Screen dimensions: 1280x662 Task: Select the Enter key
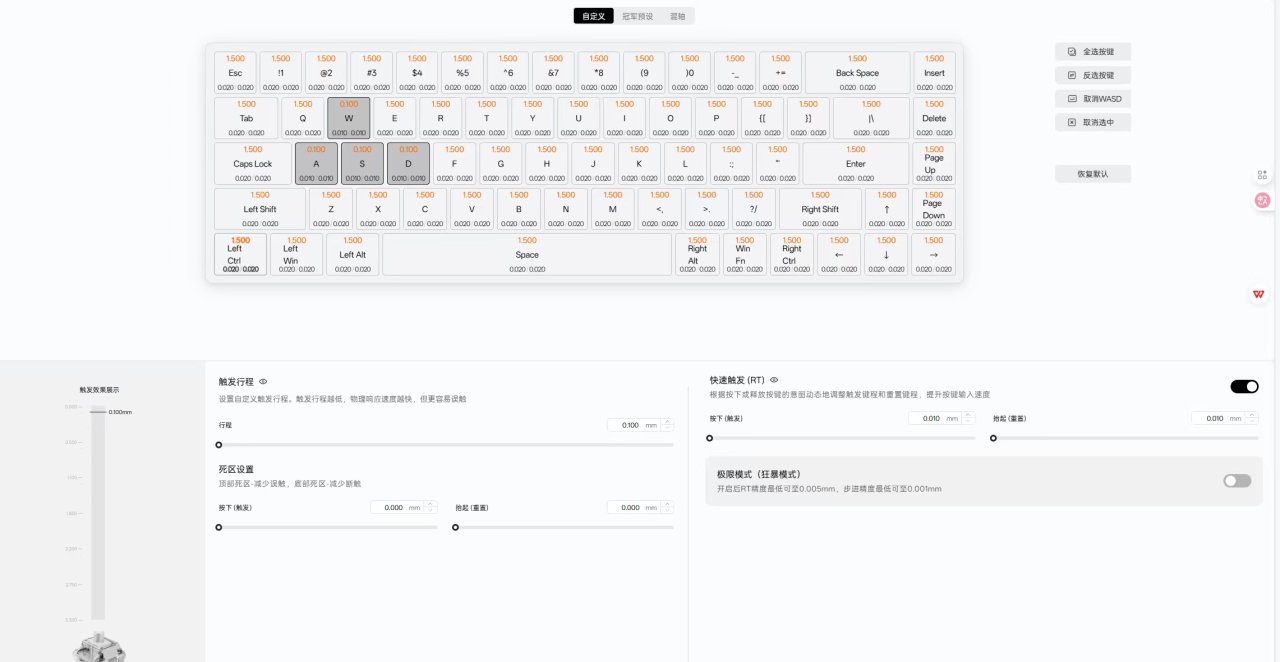coord(856,164)
